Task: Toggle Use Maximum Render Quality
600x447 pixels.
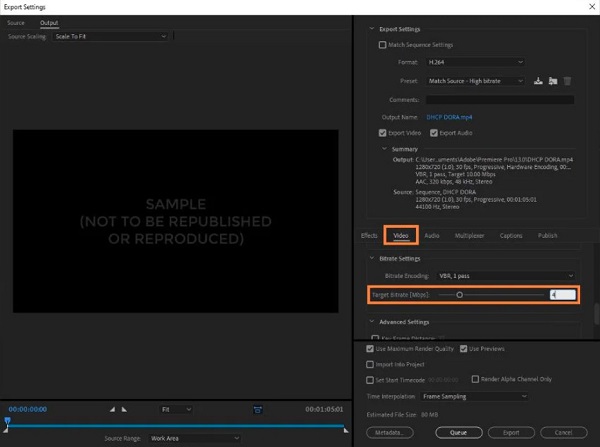Action: pos(370,349)
